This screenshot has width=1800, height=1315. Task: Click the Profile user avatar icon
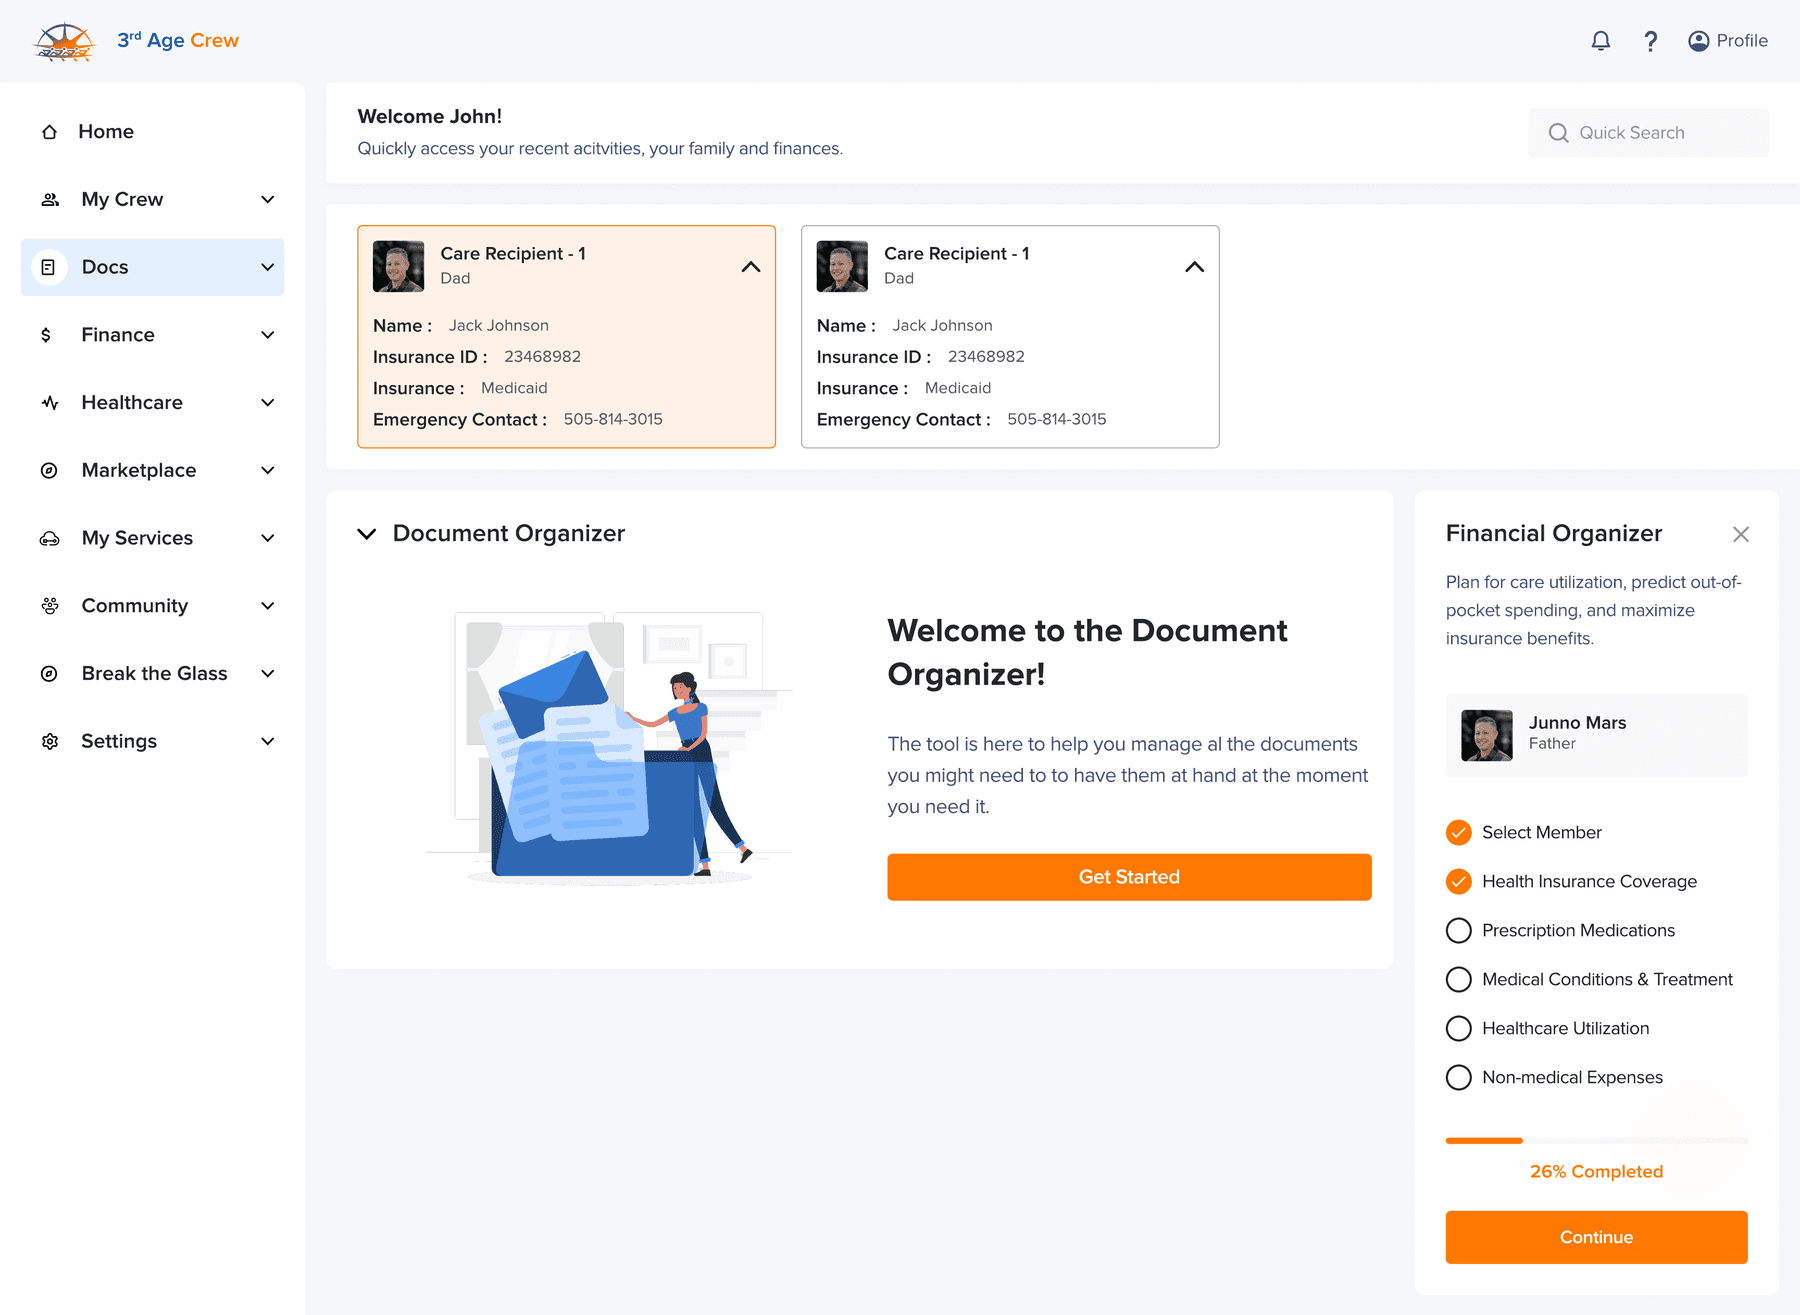[1698, 41]
